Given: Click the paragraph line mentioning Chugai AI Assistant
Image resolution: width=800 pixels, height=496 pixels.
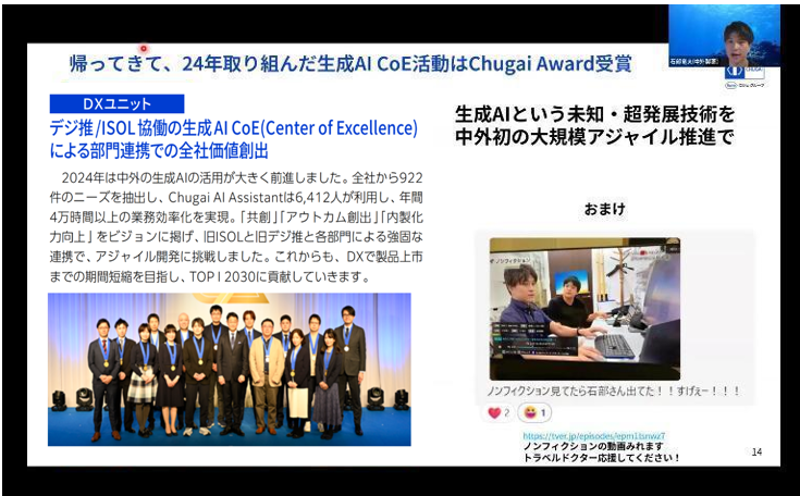Looking at the screenshot, I should (x=236, y=197).
